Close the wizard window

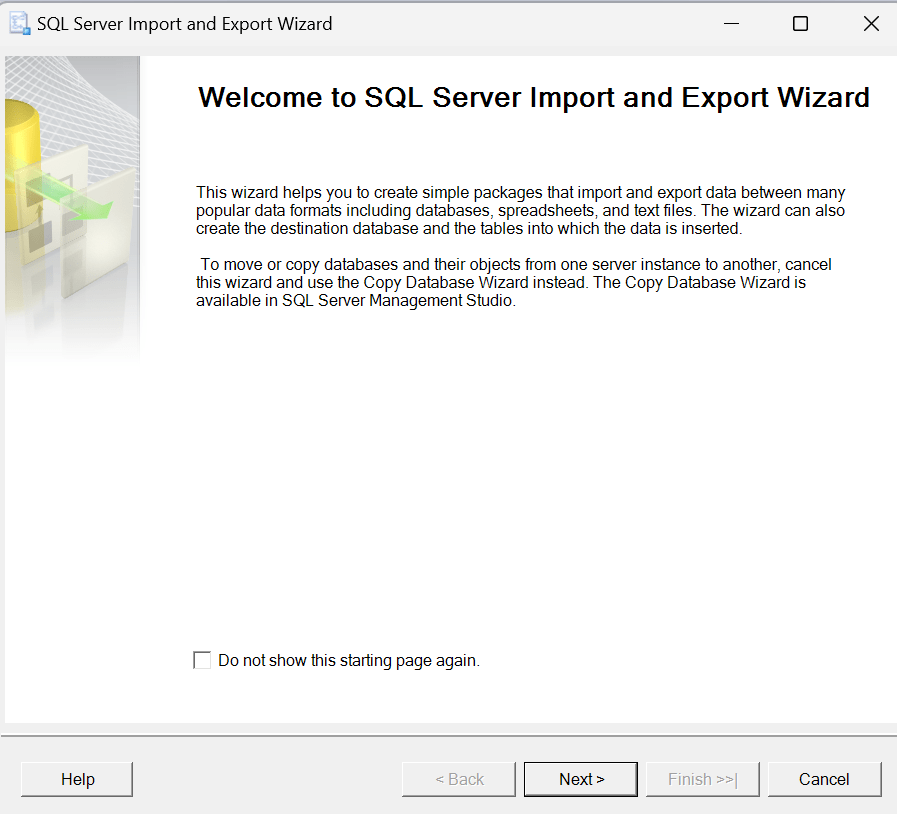coord(871,24)
